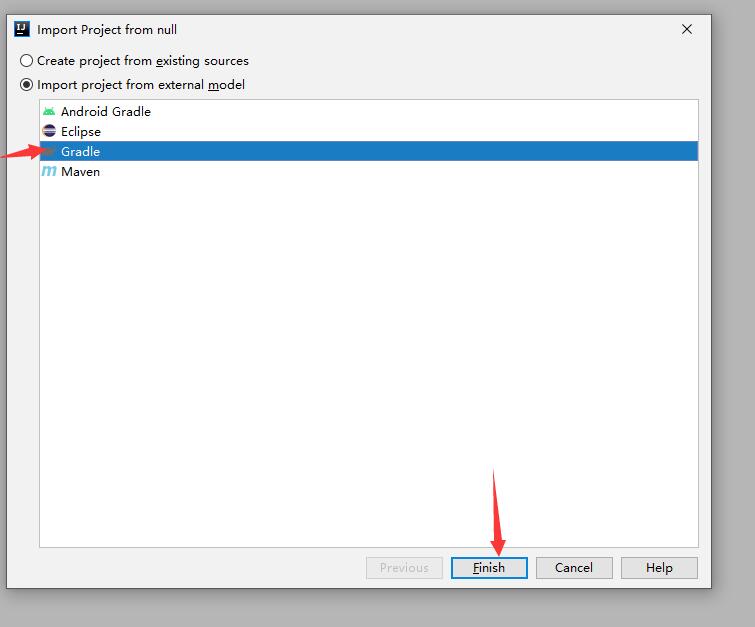Close the Import Project dialog with X
The width and height of the screenshot is (755, 627).
point(687,29)
